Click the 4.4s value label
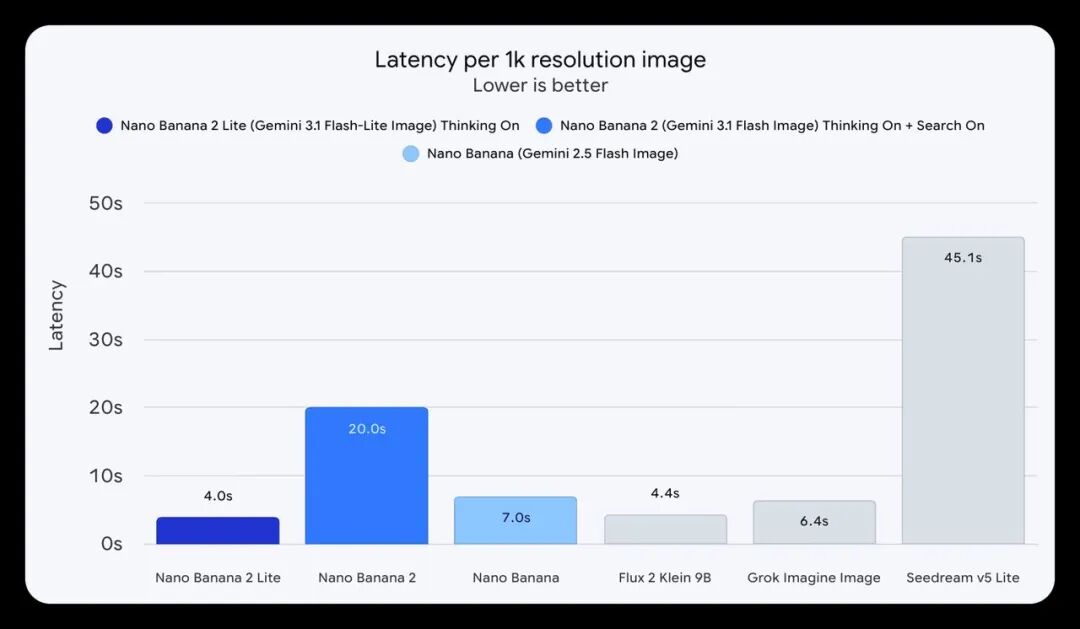The image size is (1080, 629). (x=665, y=493)
